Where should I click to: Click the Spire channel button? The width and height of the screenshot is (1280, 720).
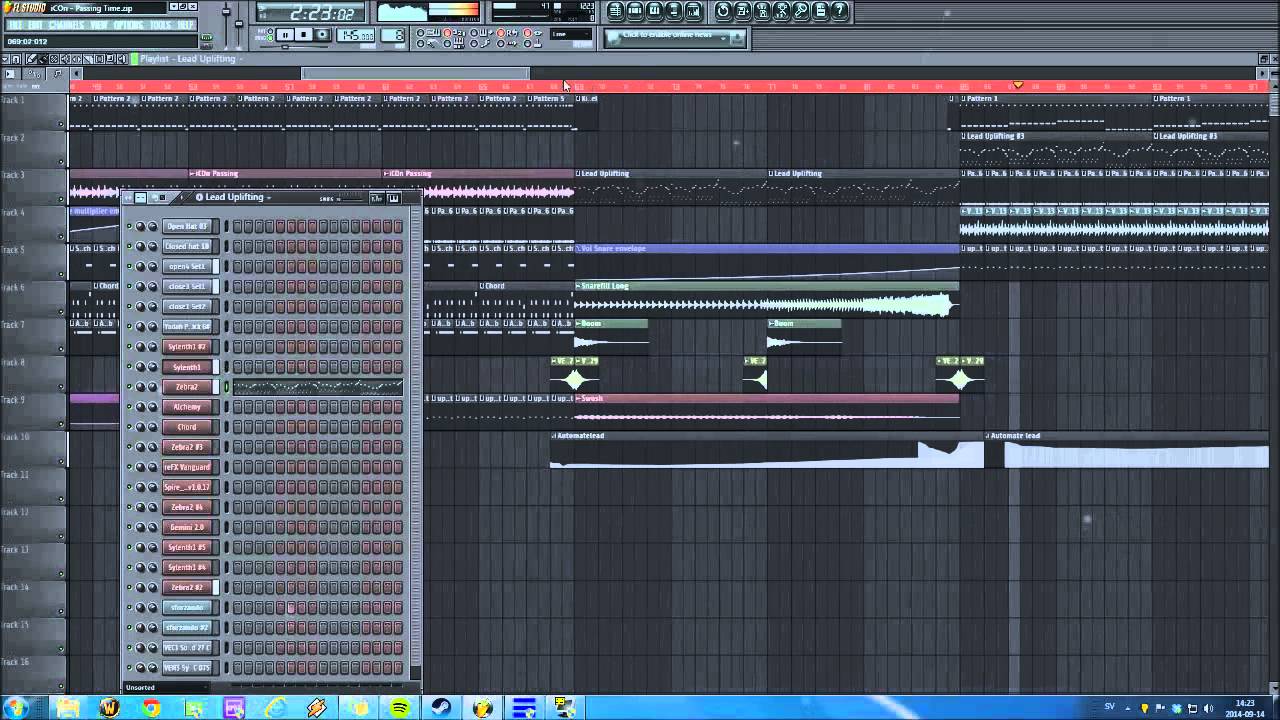[187, 487]
